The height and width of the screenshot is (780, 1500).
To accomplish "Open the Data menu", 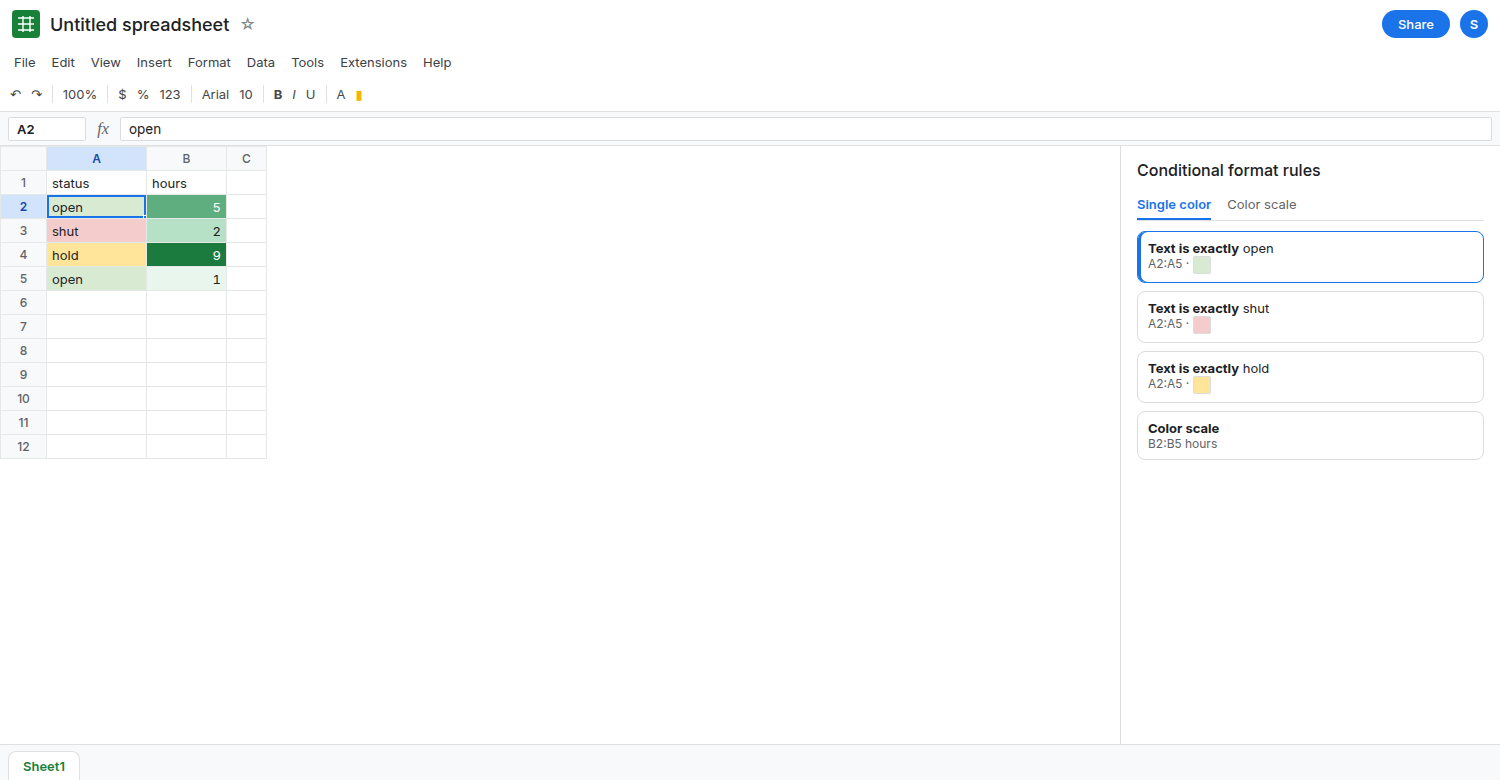I will [x=261, y=62].
